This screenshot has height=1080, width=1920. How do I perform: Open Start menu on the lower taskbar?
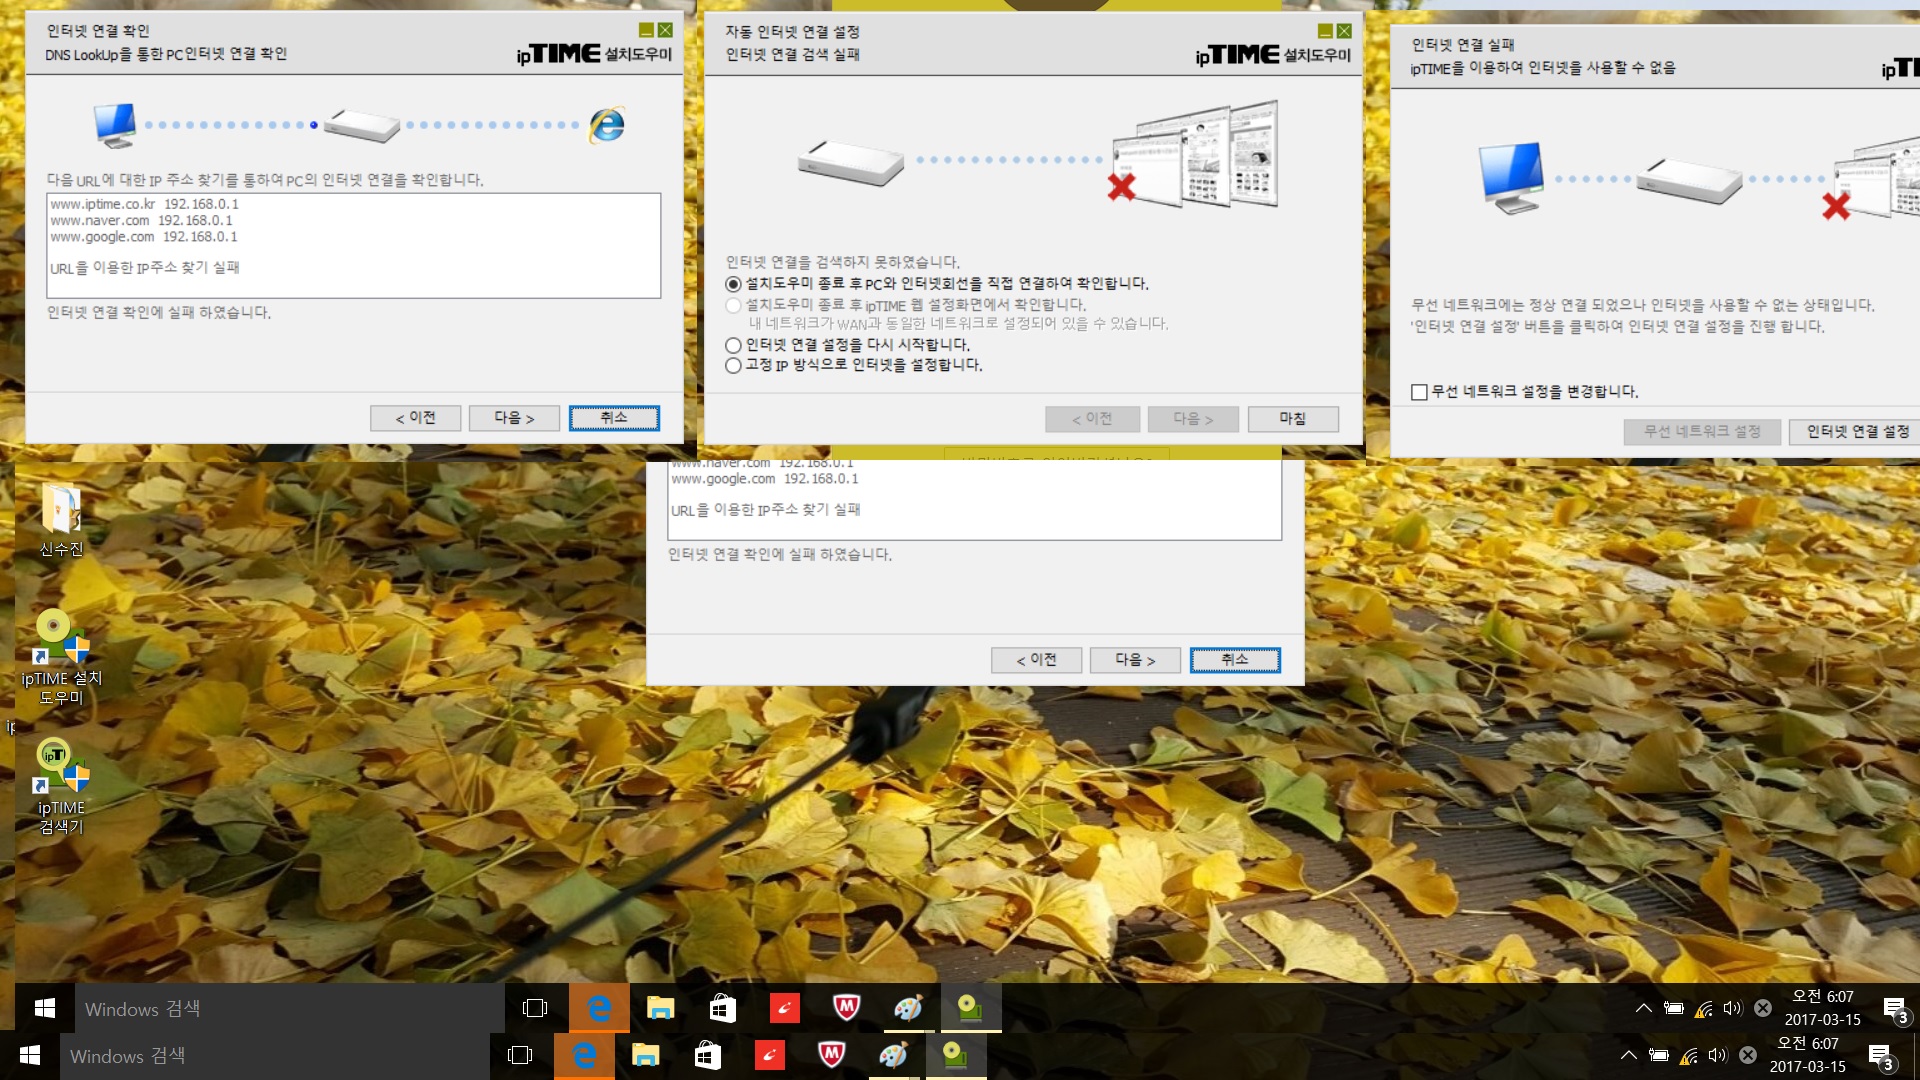tap(30, 1055)
